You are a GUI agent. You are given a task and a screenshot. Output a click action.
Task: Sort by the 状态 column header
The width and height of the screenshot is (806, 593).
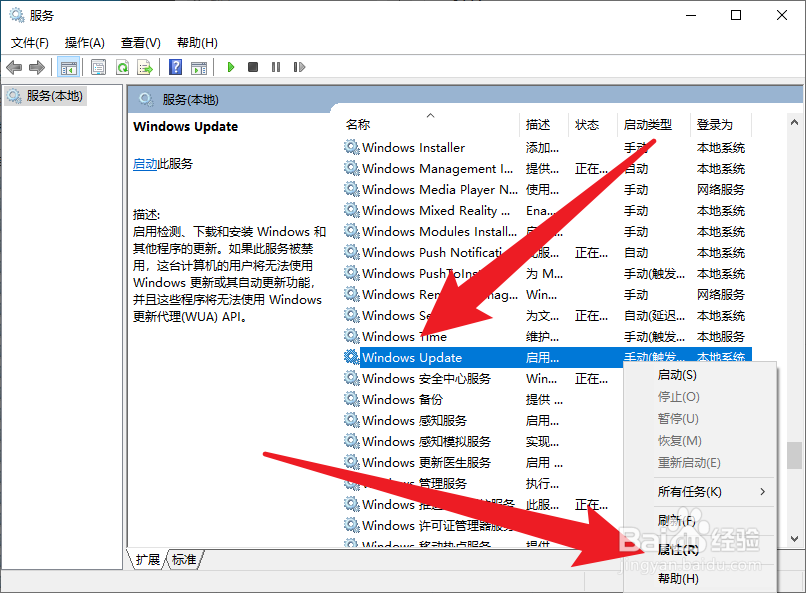click(x=593, y=124)
